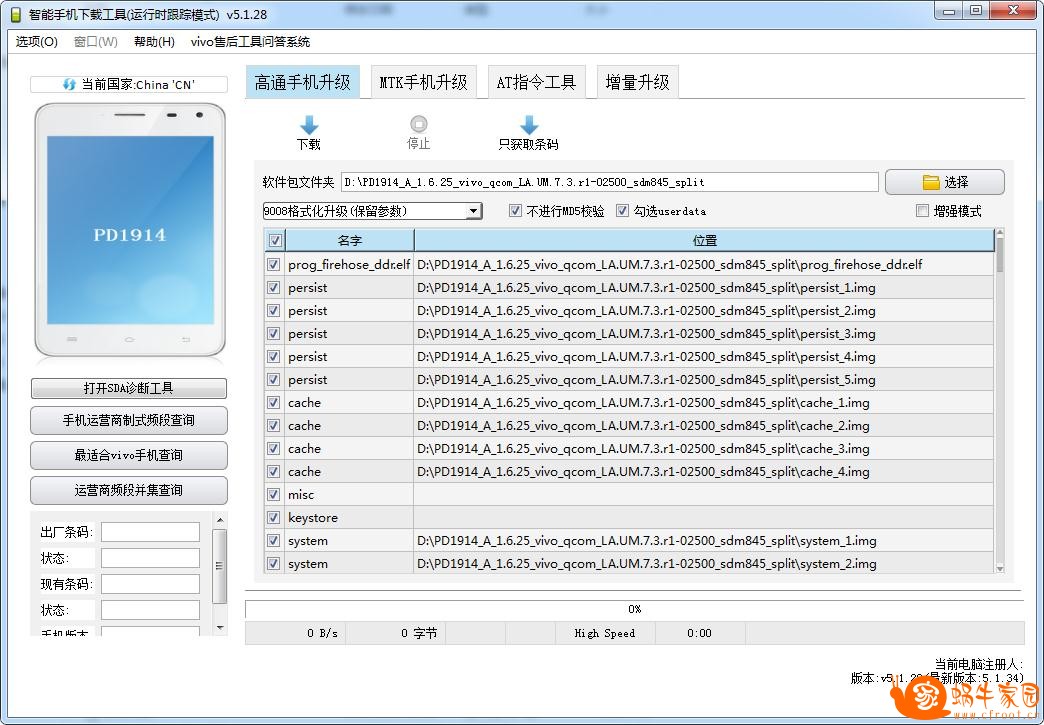Select the cache_4.img path cell

point(704,471)
